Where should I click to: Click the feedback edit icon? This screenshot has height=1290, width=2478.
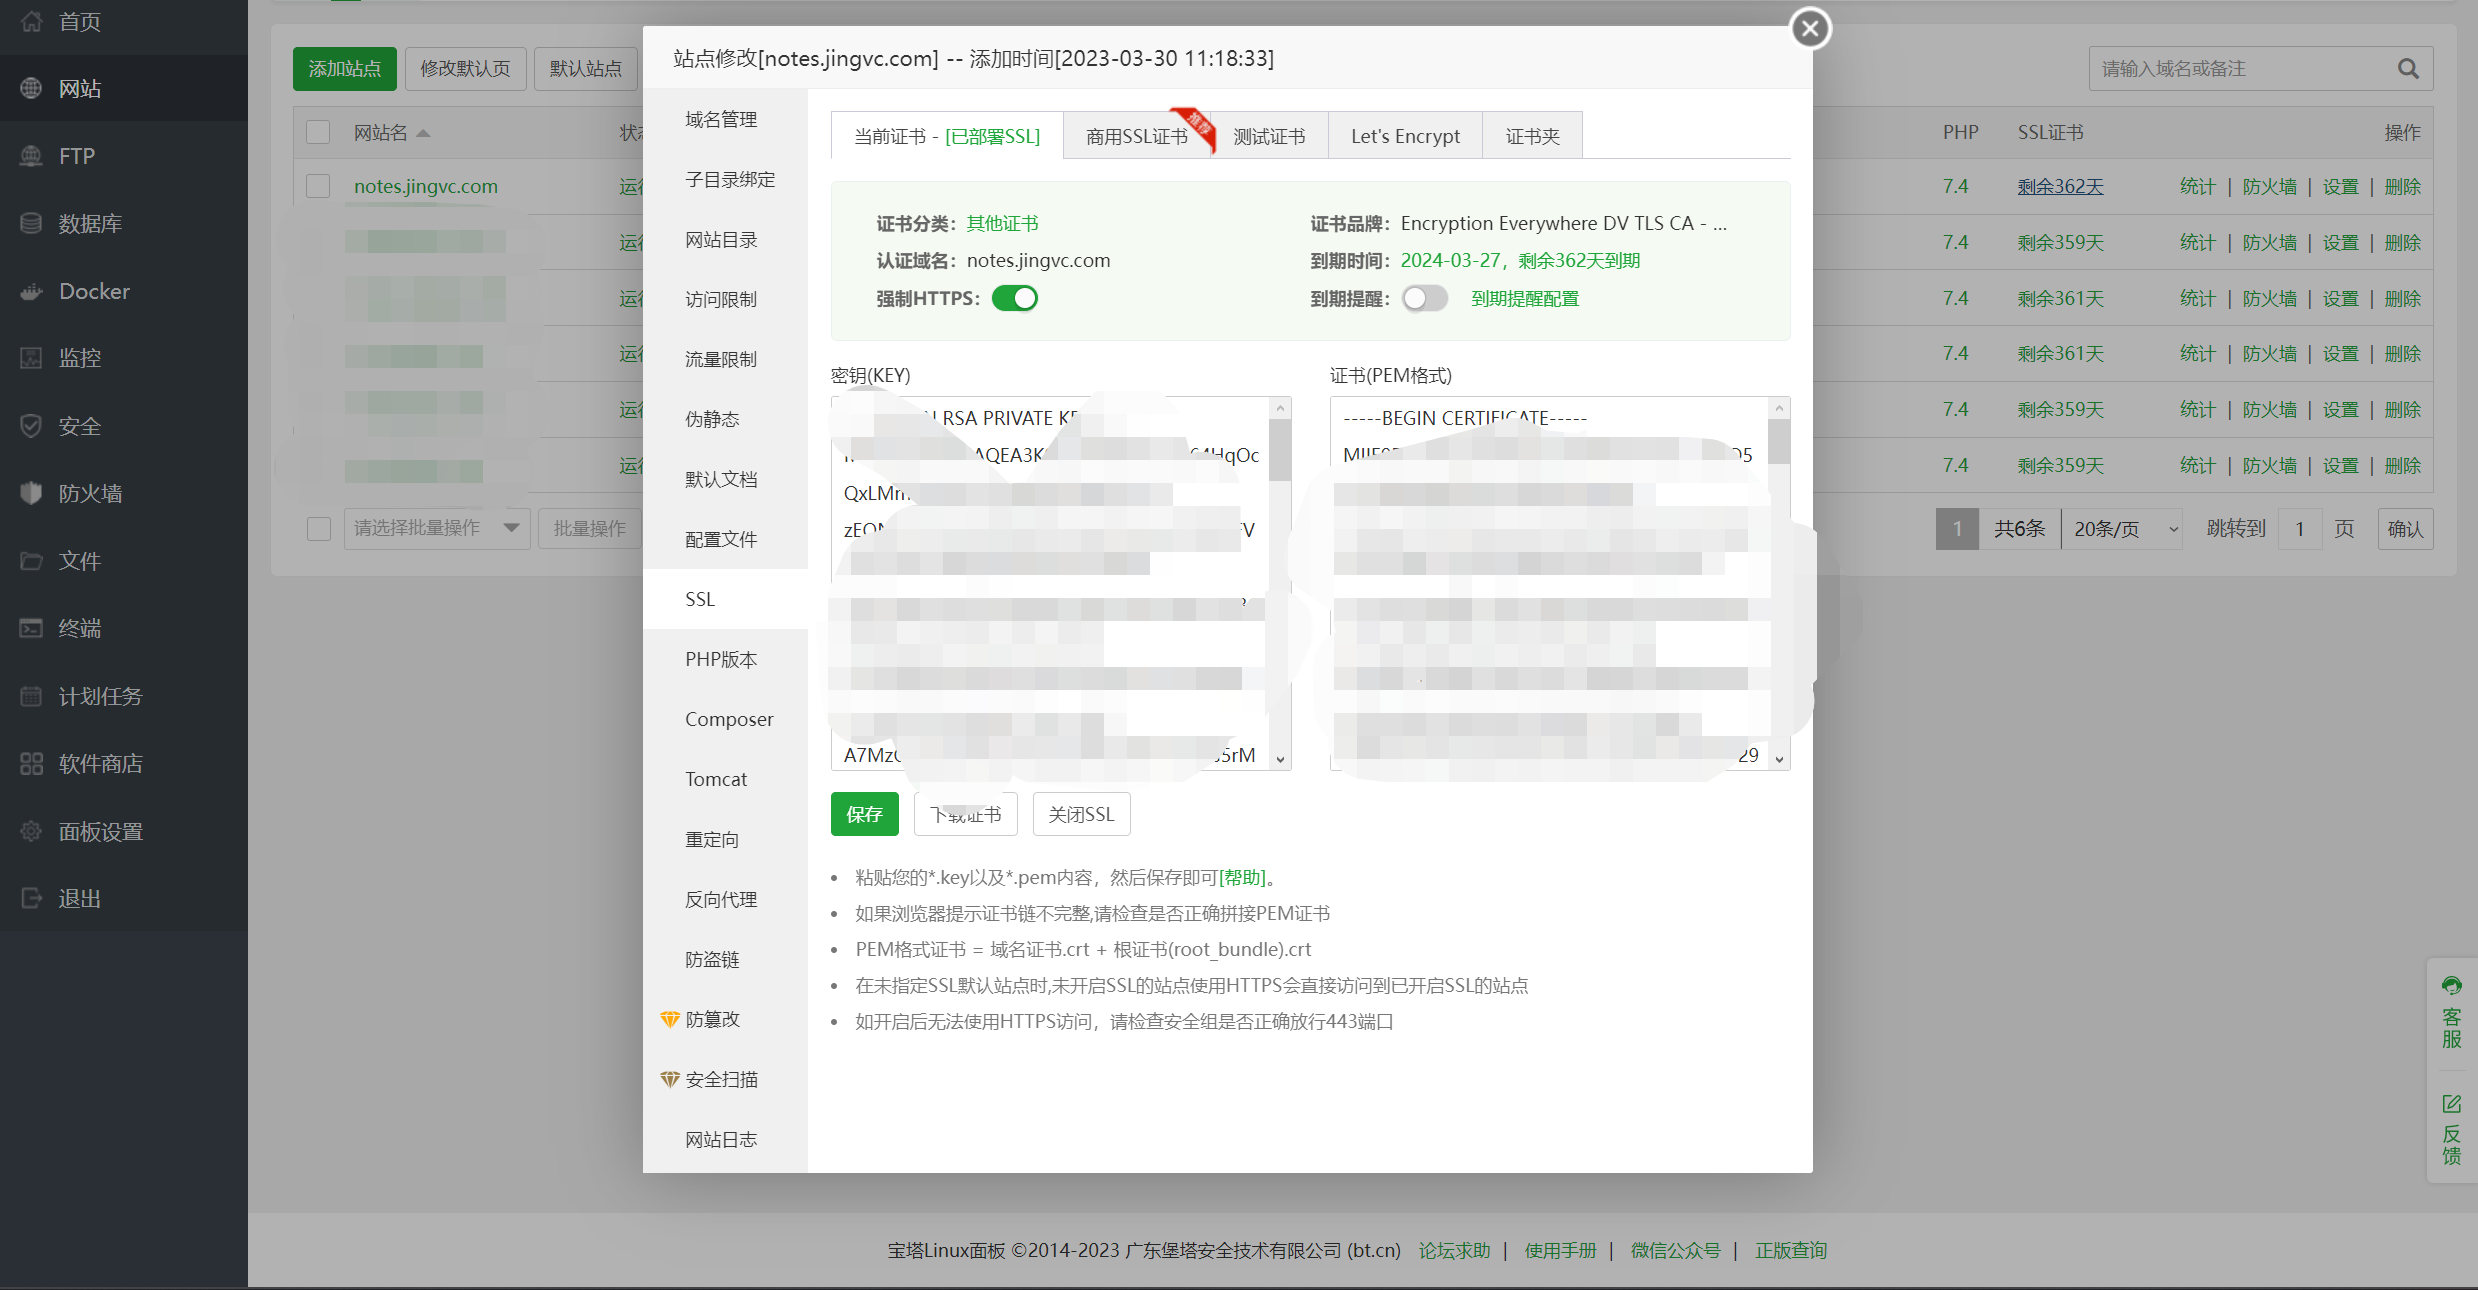(x=2451, y=1104)
